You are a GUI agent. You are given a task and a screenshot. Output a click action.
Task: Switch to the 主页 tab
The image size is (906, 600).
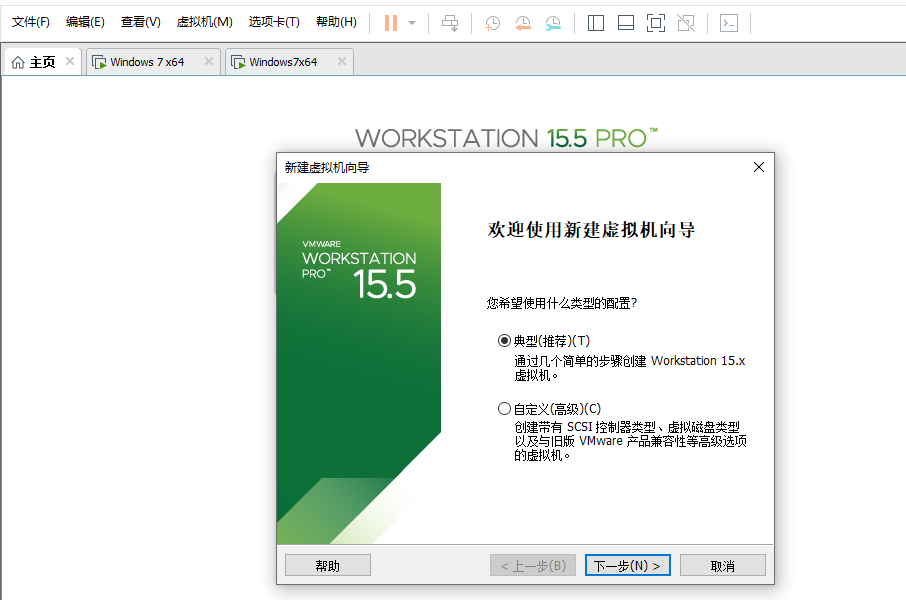pos(42,62)
